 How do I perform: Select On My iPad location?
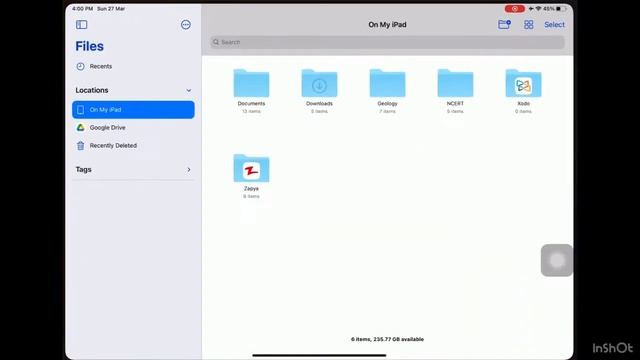pos(133,110)
